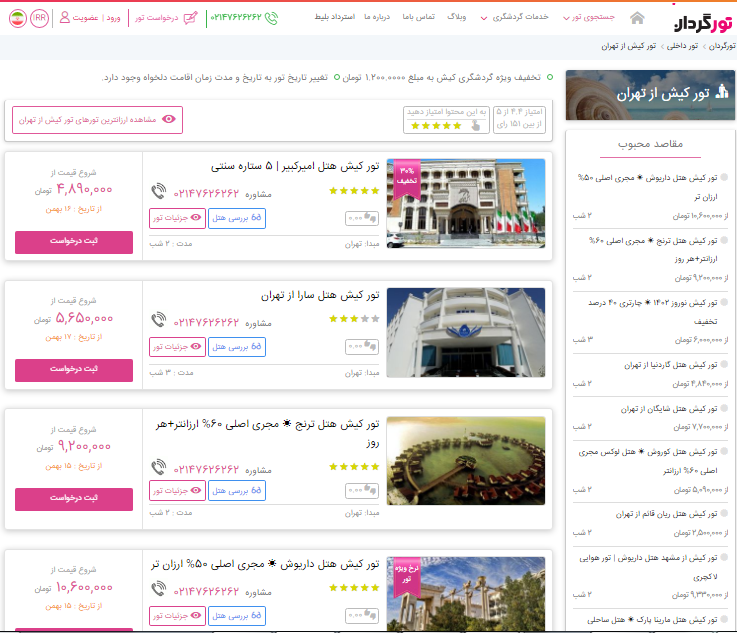Viewport: 737px width, 633px height.
Task: Click ثبت درخواست for Amirkabir hotel tour
Action: (74, 242)
